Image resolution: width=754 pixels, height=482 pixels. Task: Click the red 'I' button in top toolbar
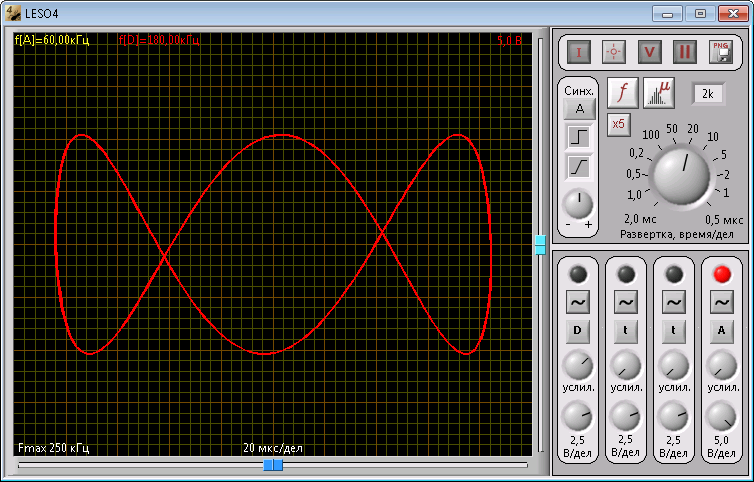click(x=580, y=51)
